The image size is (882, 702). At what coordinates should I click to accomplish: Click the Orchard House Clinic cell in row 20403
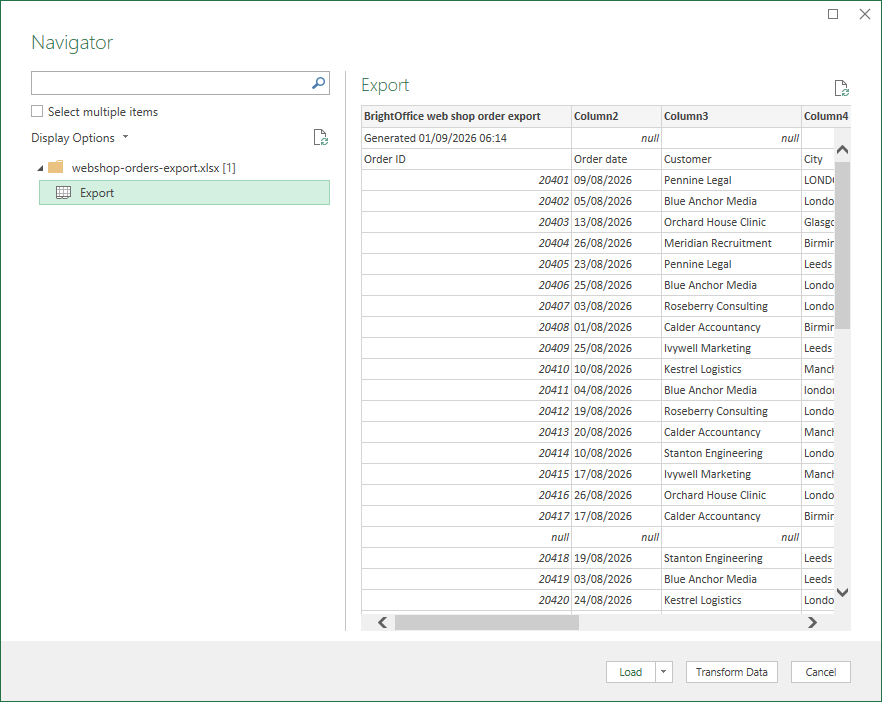[732, 222]
